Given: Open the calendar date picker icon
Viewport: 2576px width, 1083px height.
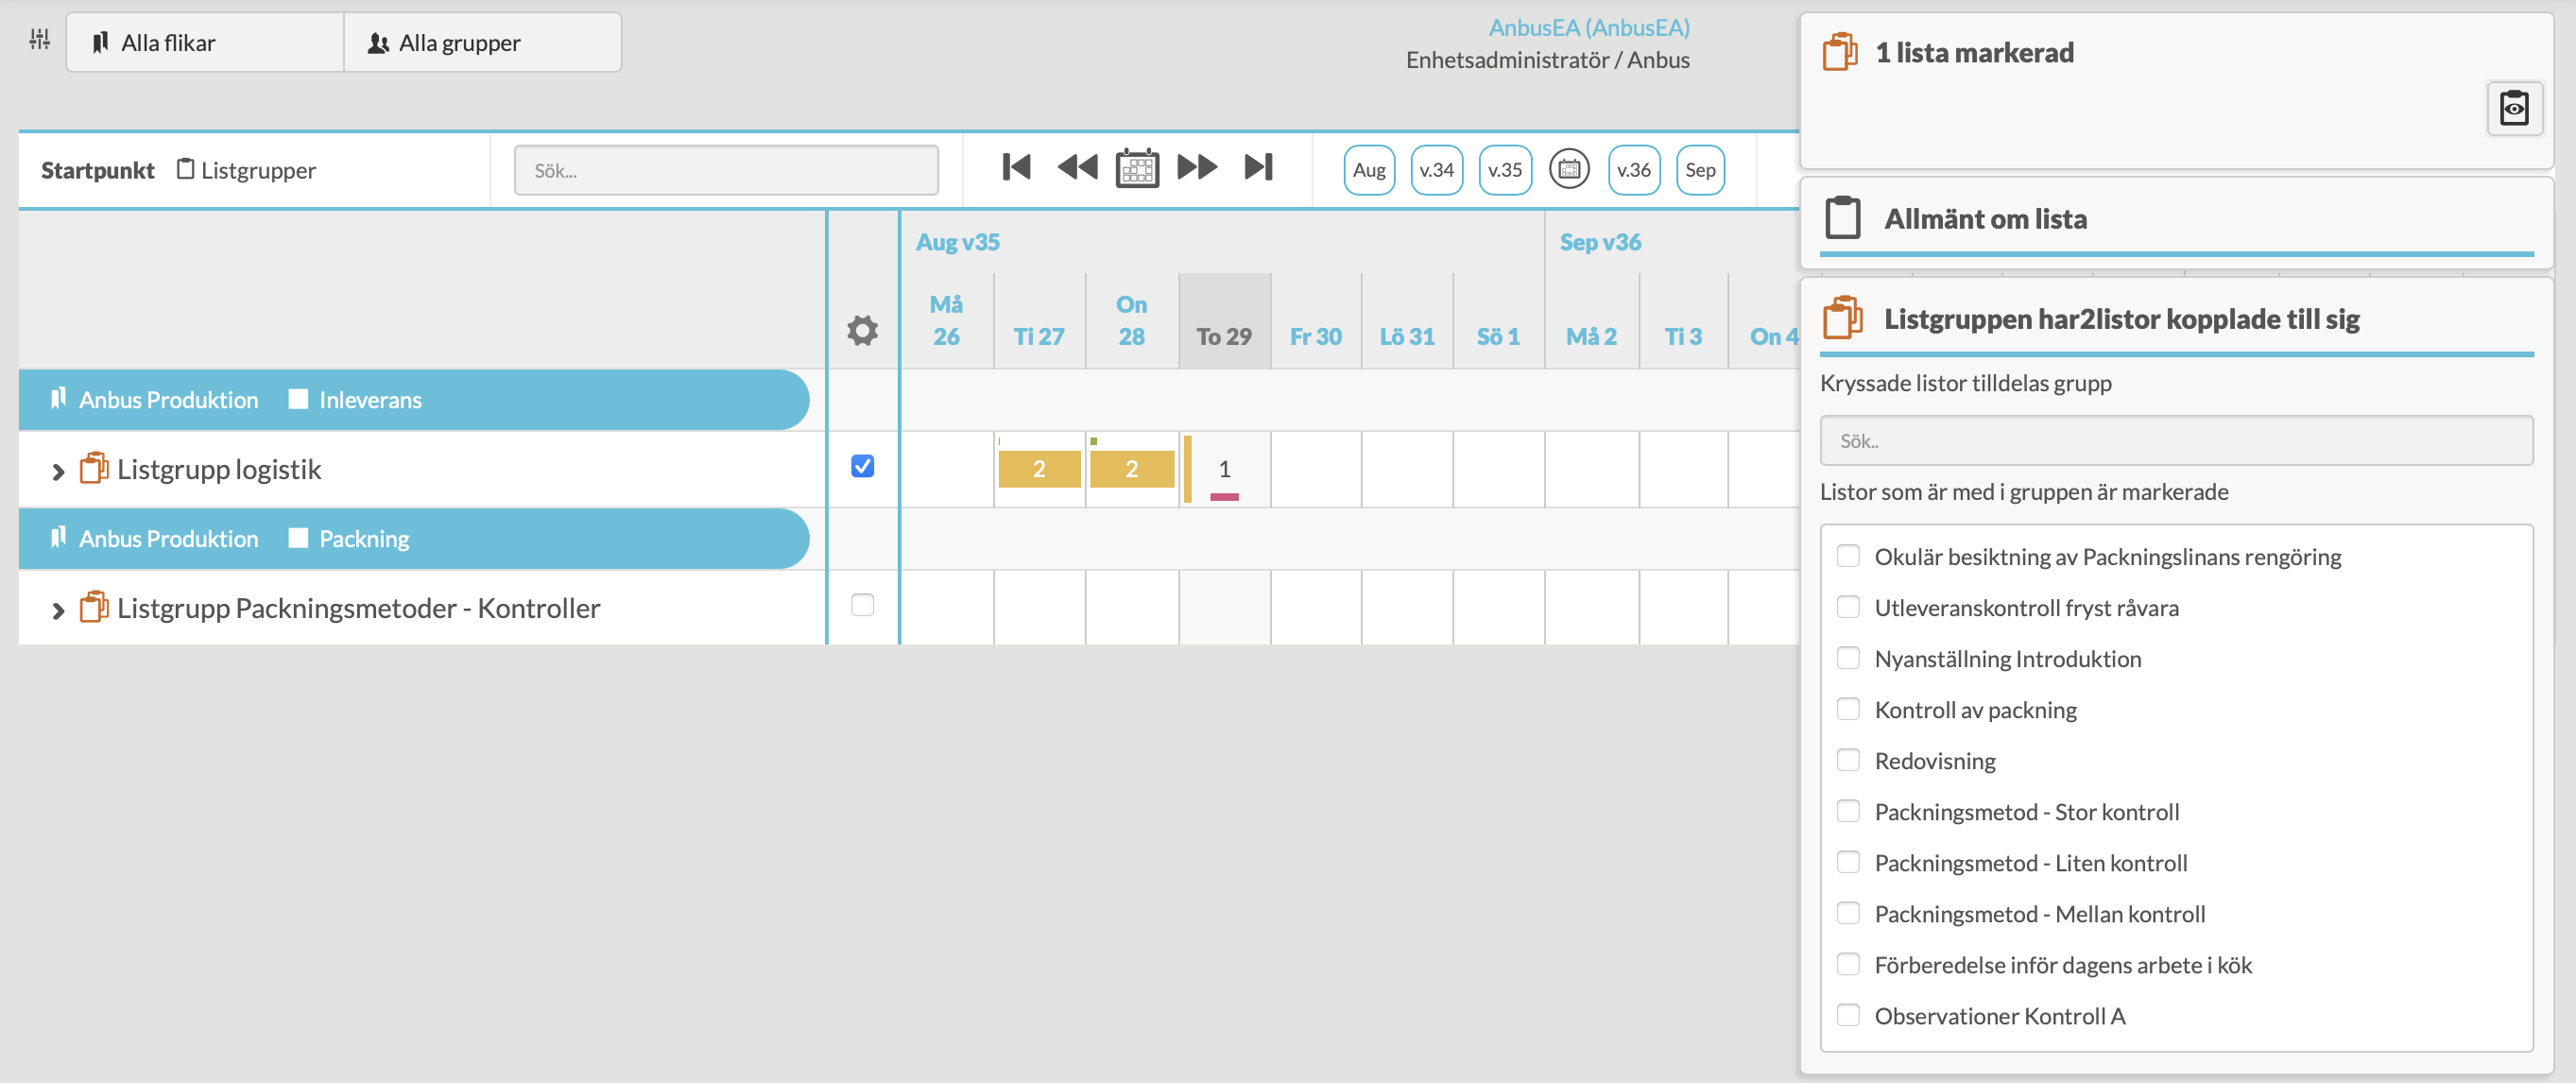Looking at the screenshot, I should 1137,168.
